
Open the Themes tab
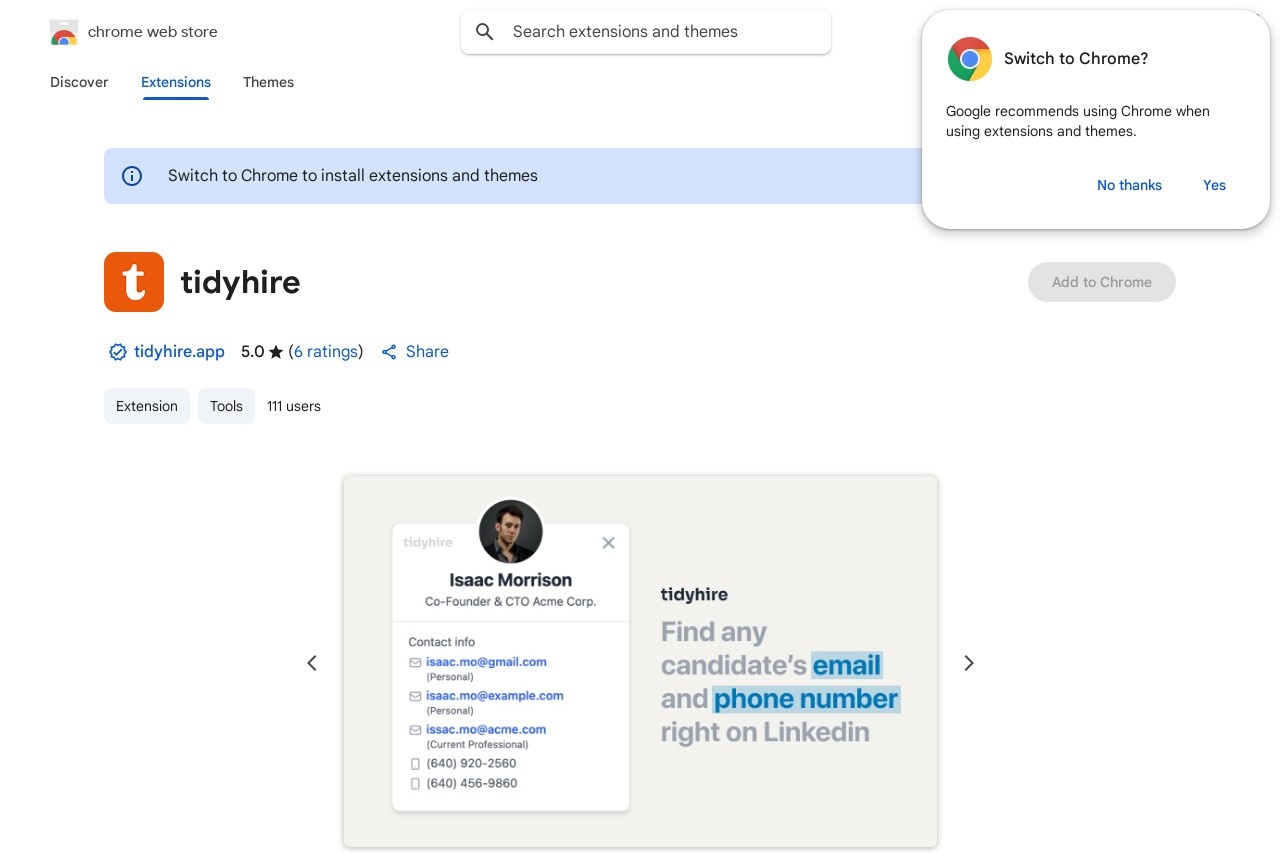[268, 82]
